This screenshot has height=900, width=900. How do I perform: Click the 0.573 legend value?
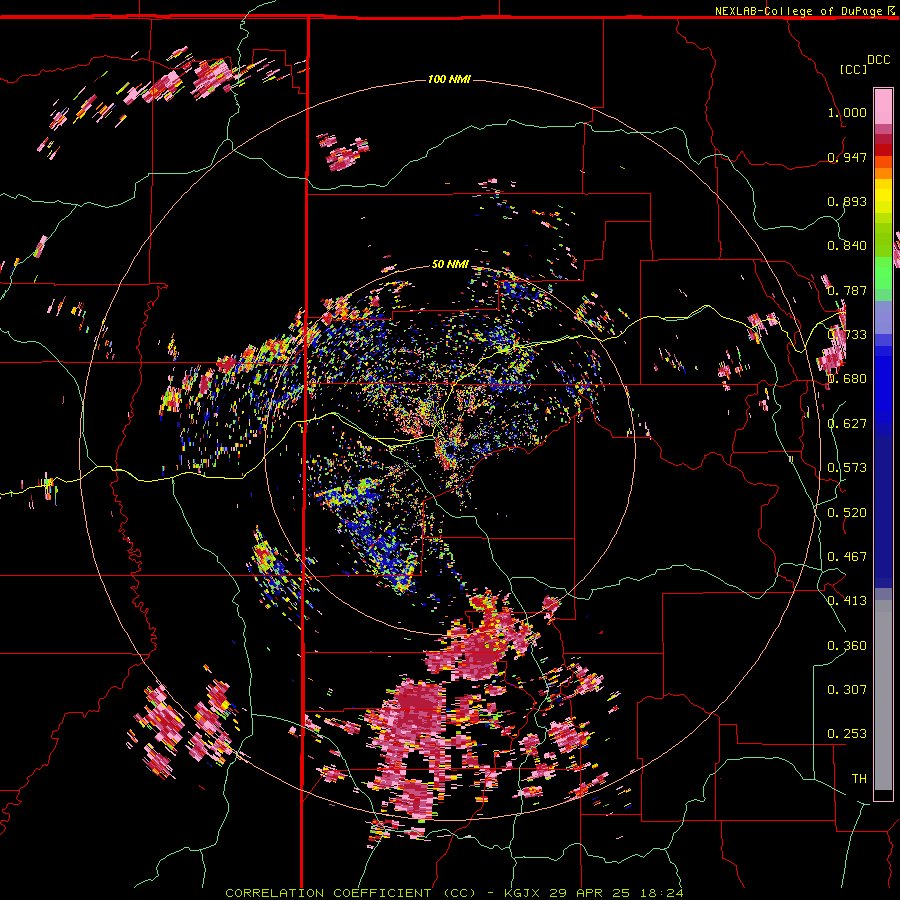847,468
